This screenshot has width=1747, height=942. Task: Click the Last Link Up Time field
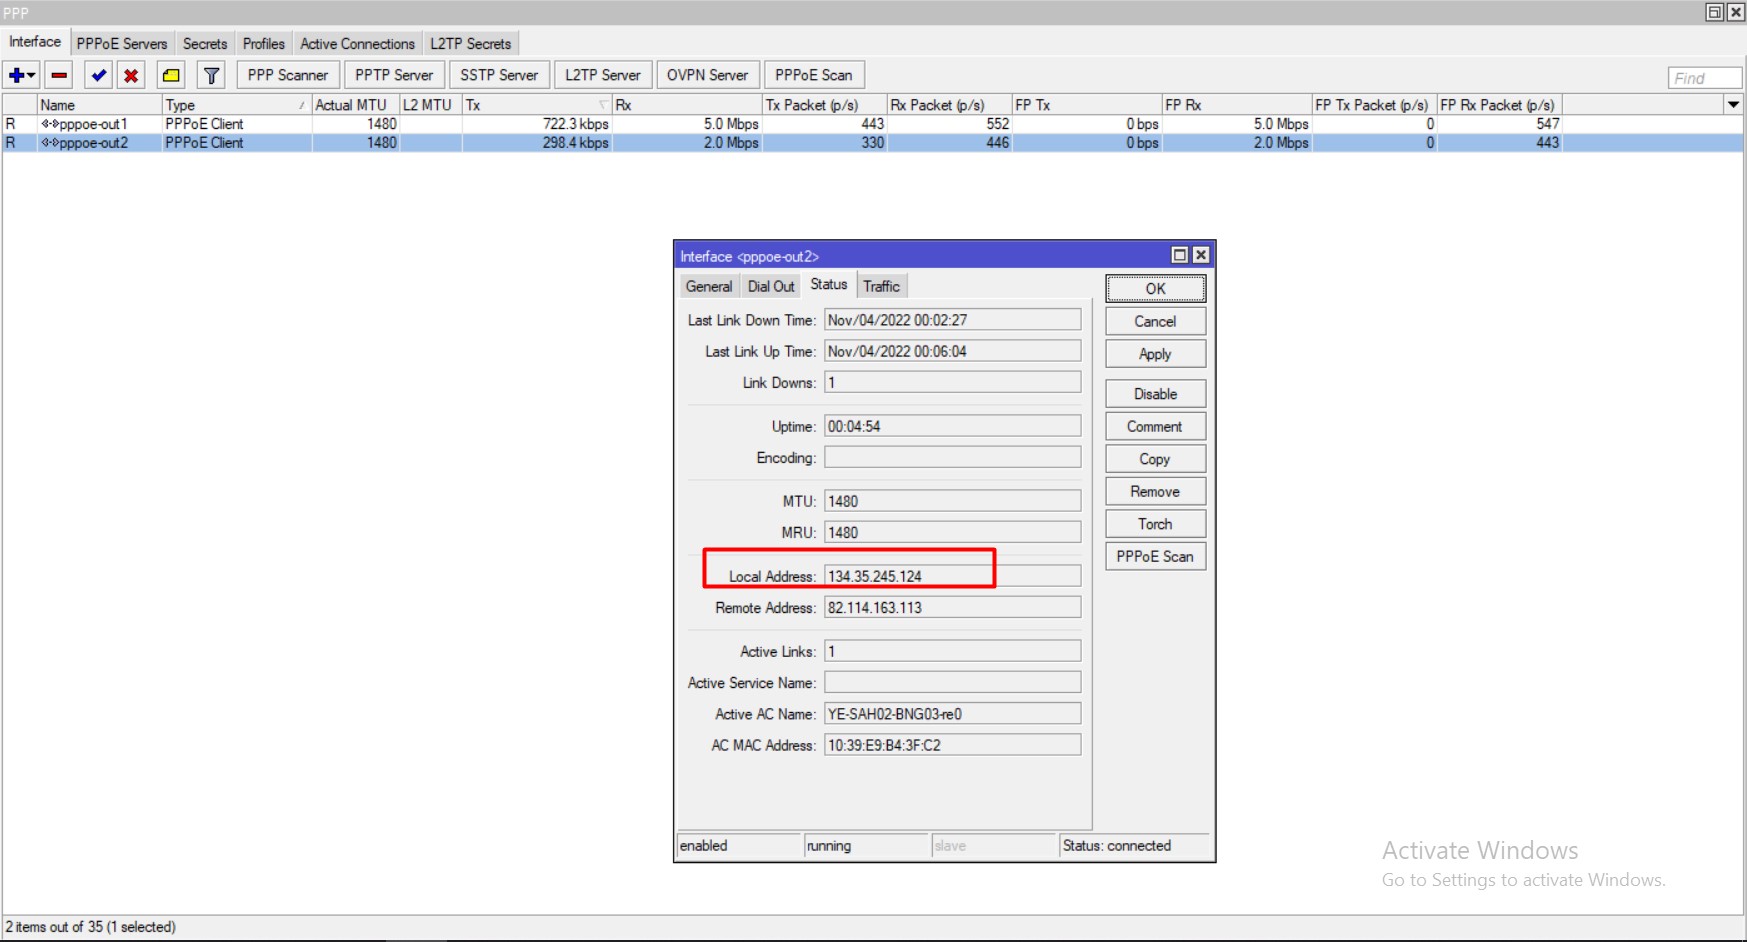952,351
